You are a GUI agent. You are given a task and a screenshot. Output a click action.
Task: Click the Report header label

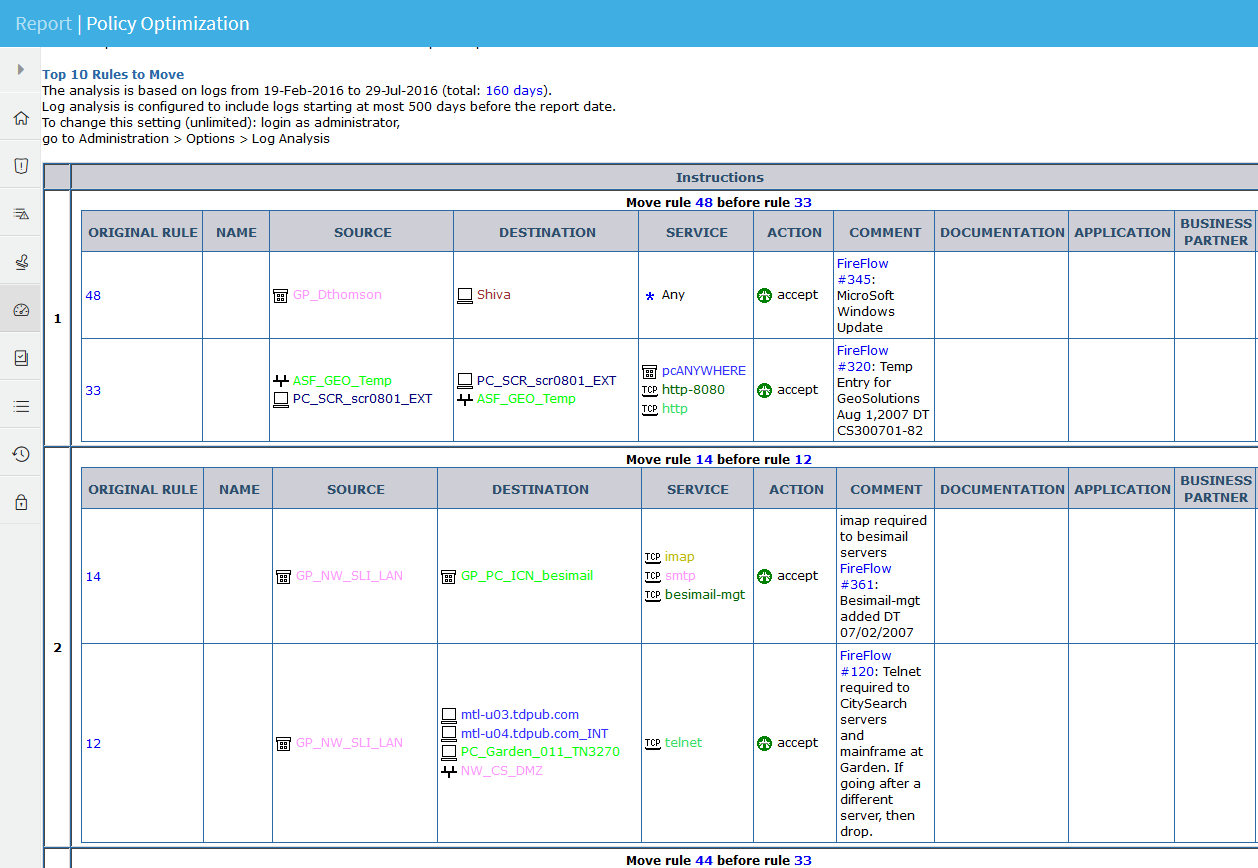click(x=43, y=23)
